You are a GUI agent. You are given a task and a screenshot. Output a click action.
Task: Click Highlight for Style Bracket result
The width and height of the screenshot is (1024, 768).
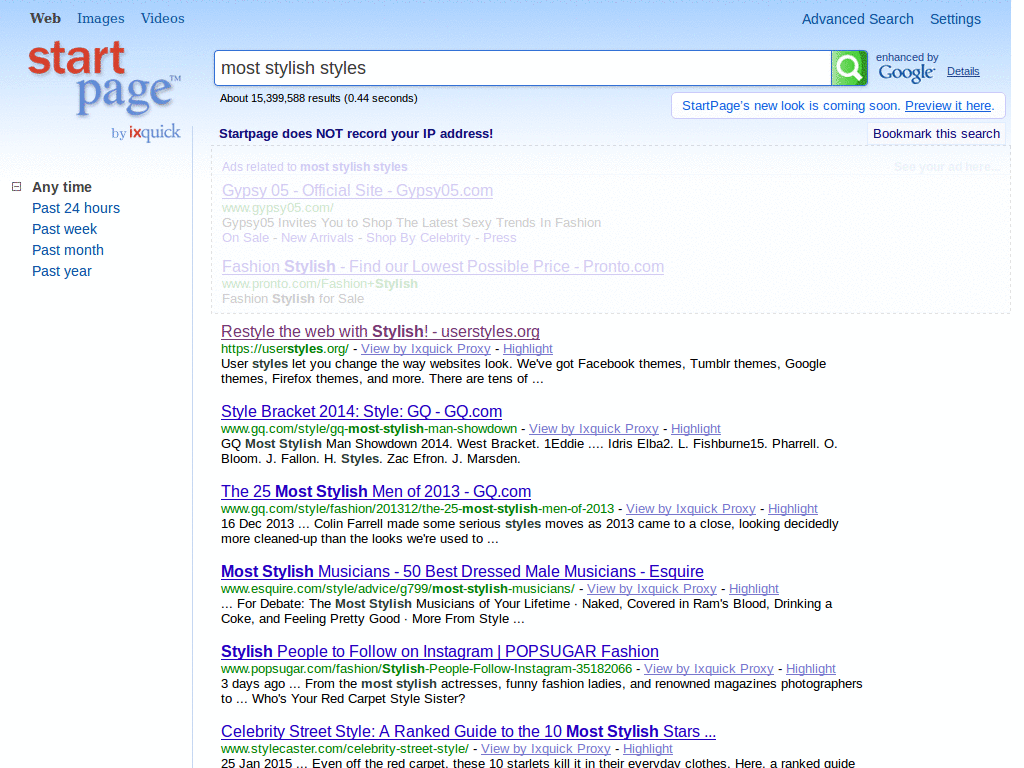(696, 428)
